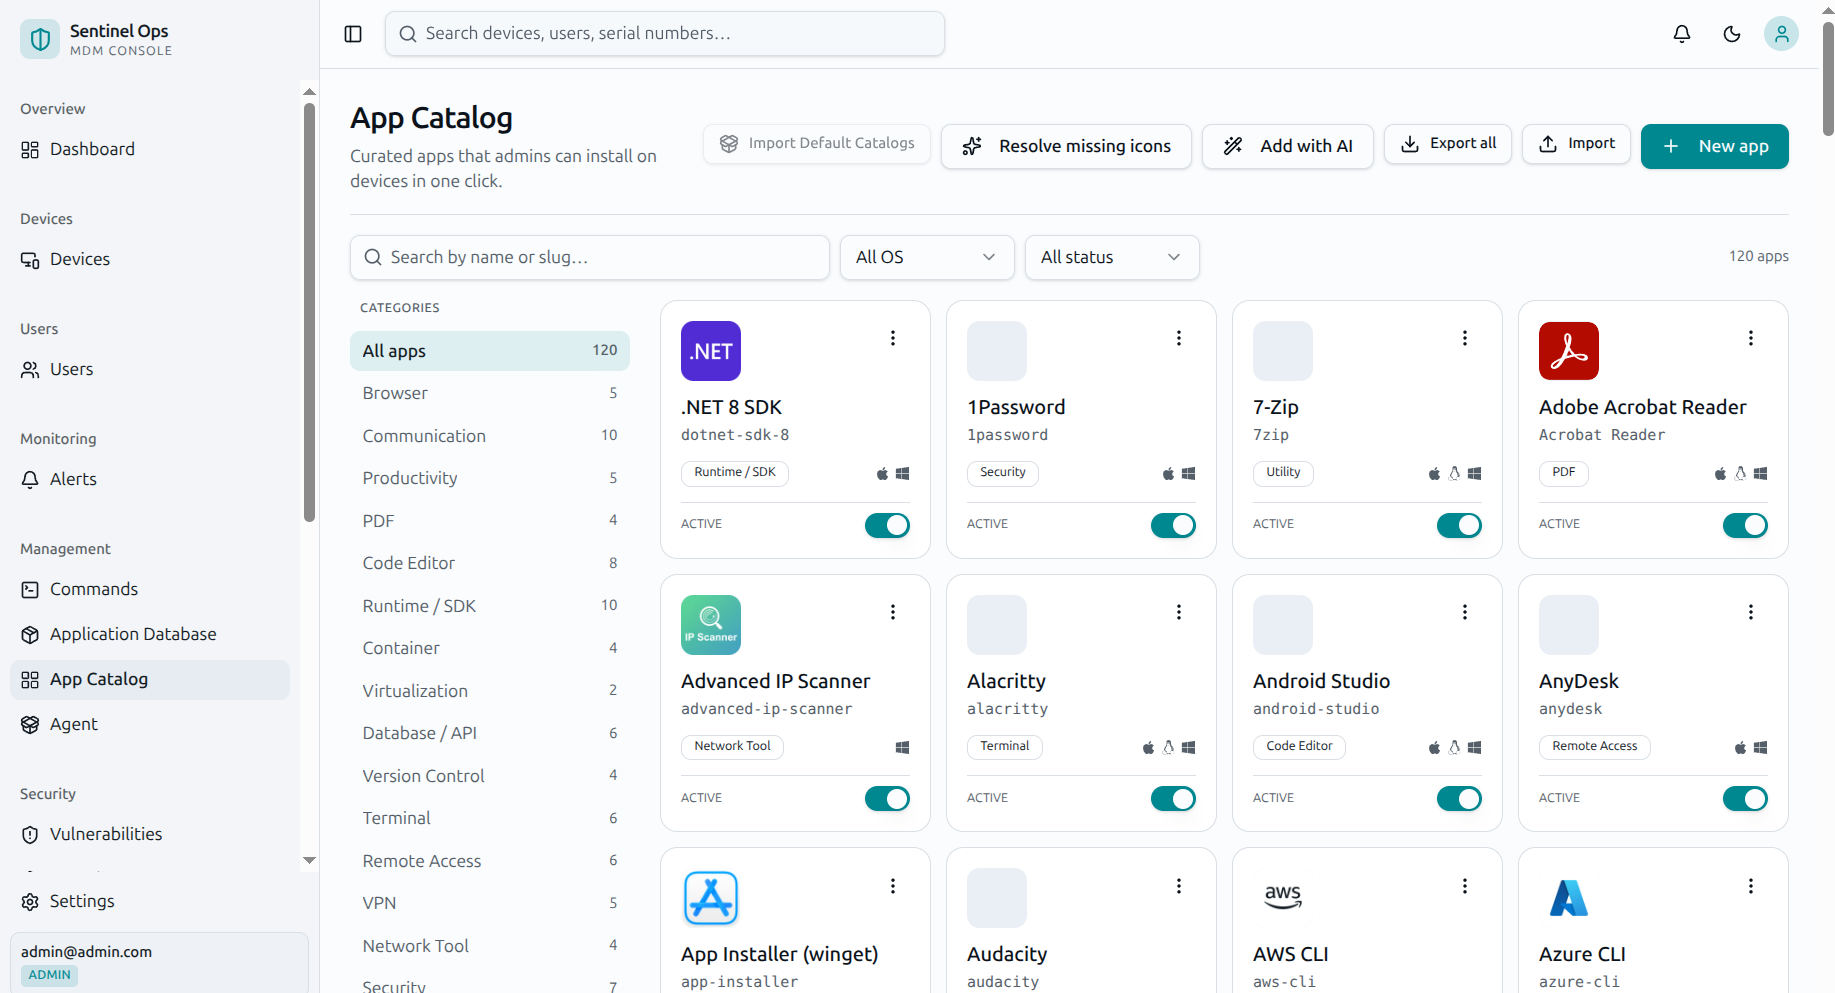
Task: Click the Sentinel Ops shield logo
Action: (40, 39)
